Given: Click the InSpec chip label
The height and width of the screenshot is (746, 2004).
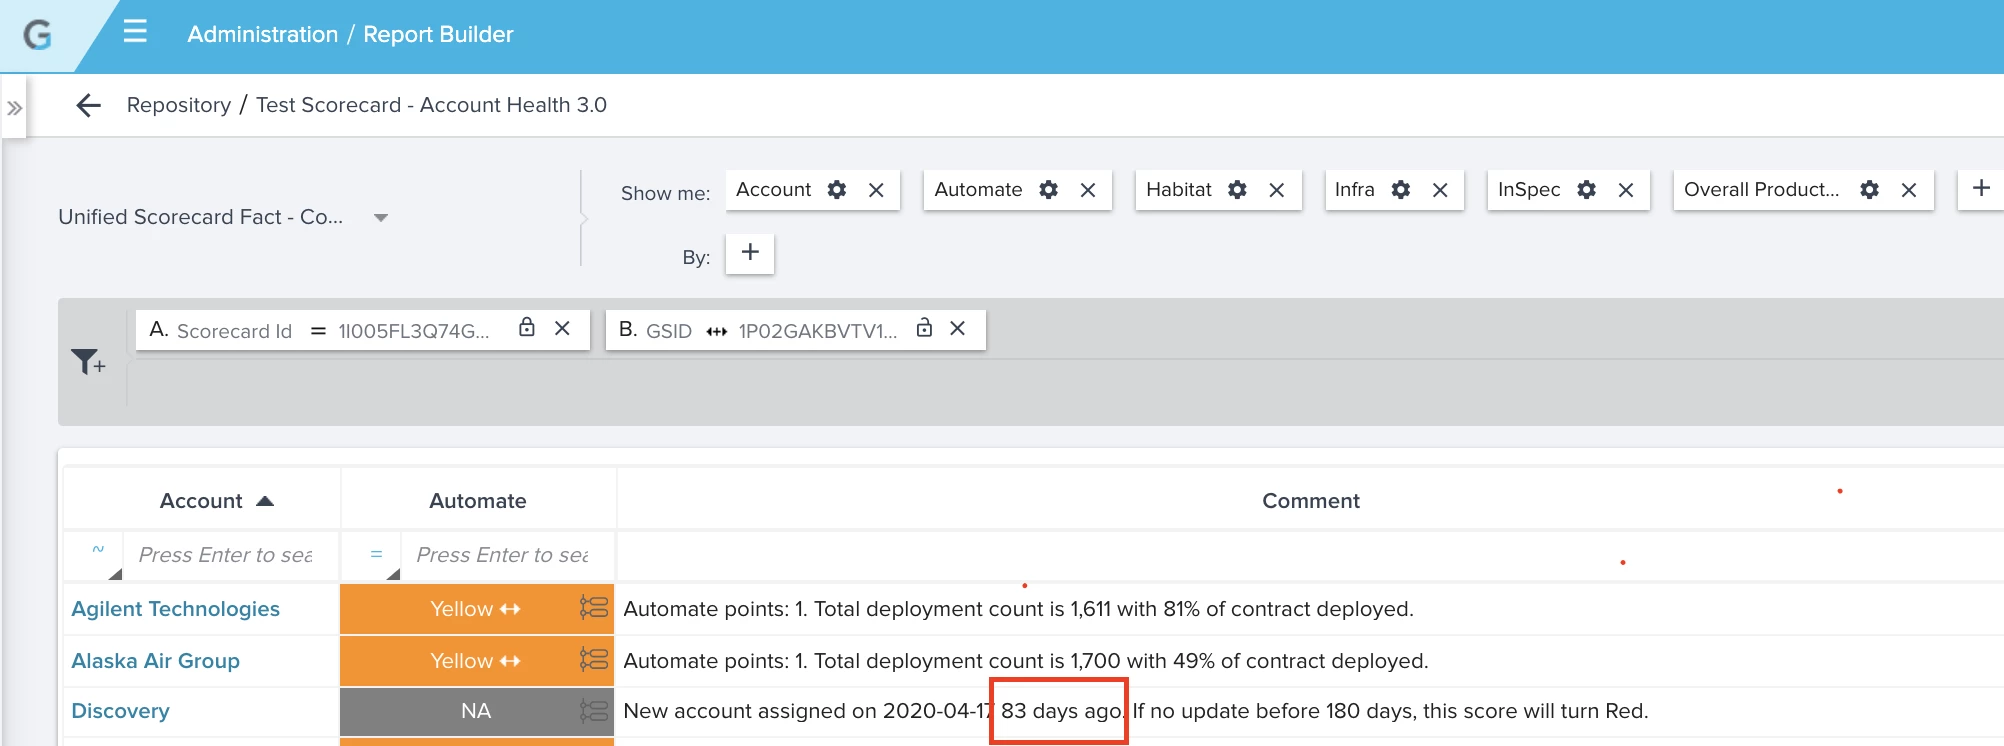Looking at the screenshot, I should tap(1529, 190).
